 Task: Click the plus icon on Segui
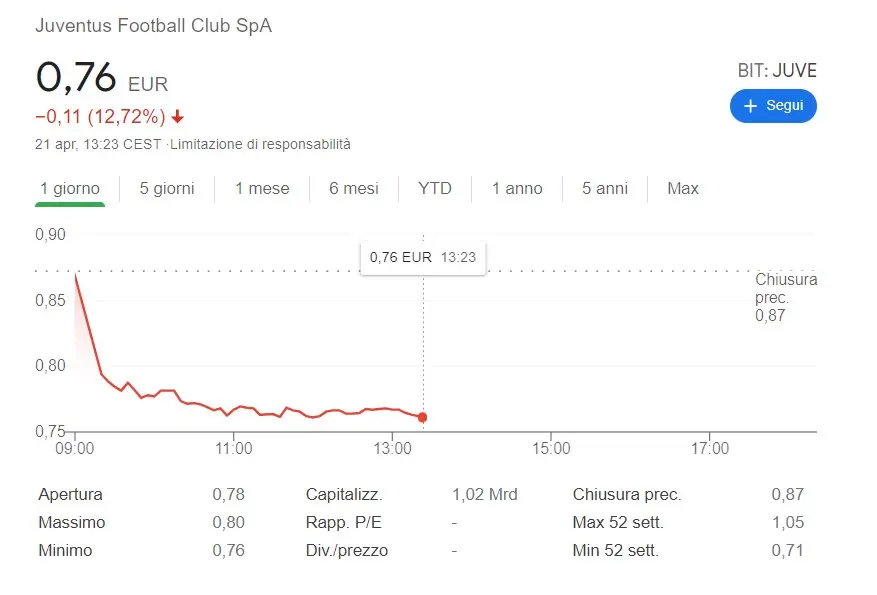(751, 106)
